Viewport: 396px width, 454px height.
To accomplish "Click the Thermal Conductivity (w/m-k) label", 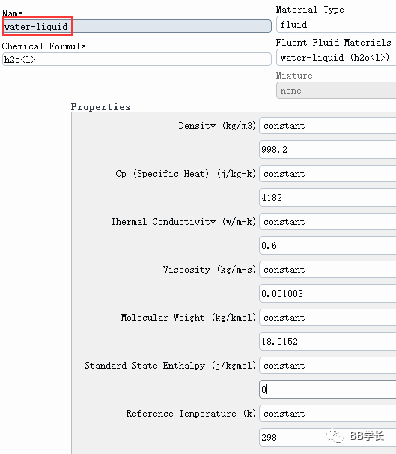I will tap(184, 222).
